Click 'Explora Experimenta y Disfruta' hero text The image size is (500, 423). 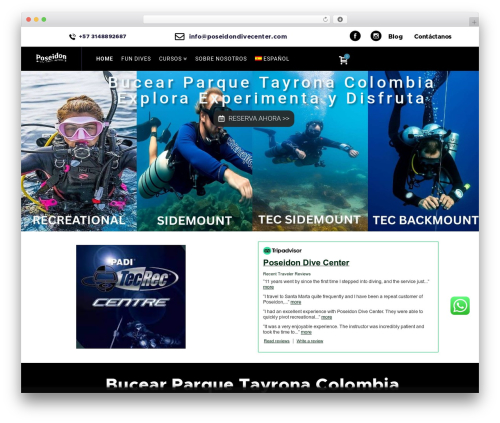tap(271, 98)
